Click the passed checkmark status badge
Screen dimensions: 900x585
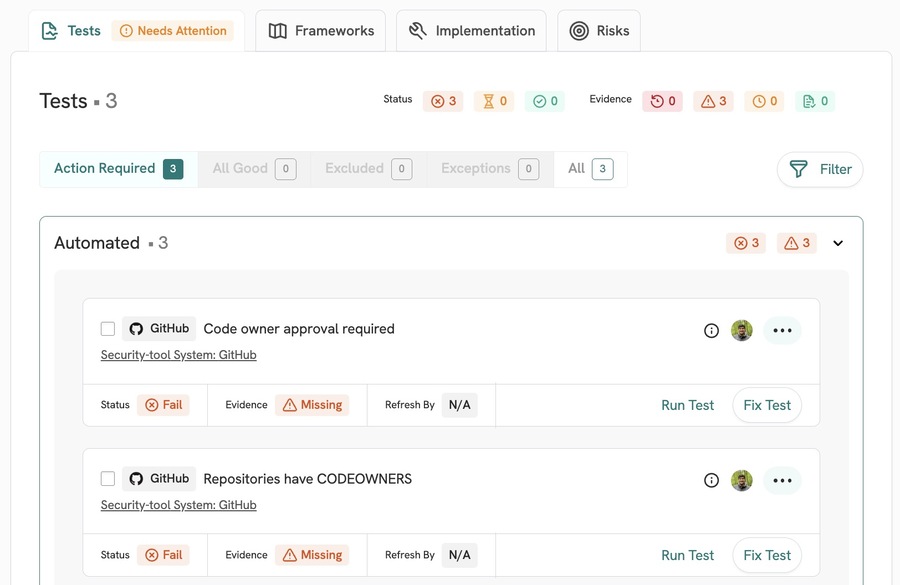click(x=545, y=101)
